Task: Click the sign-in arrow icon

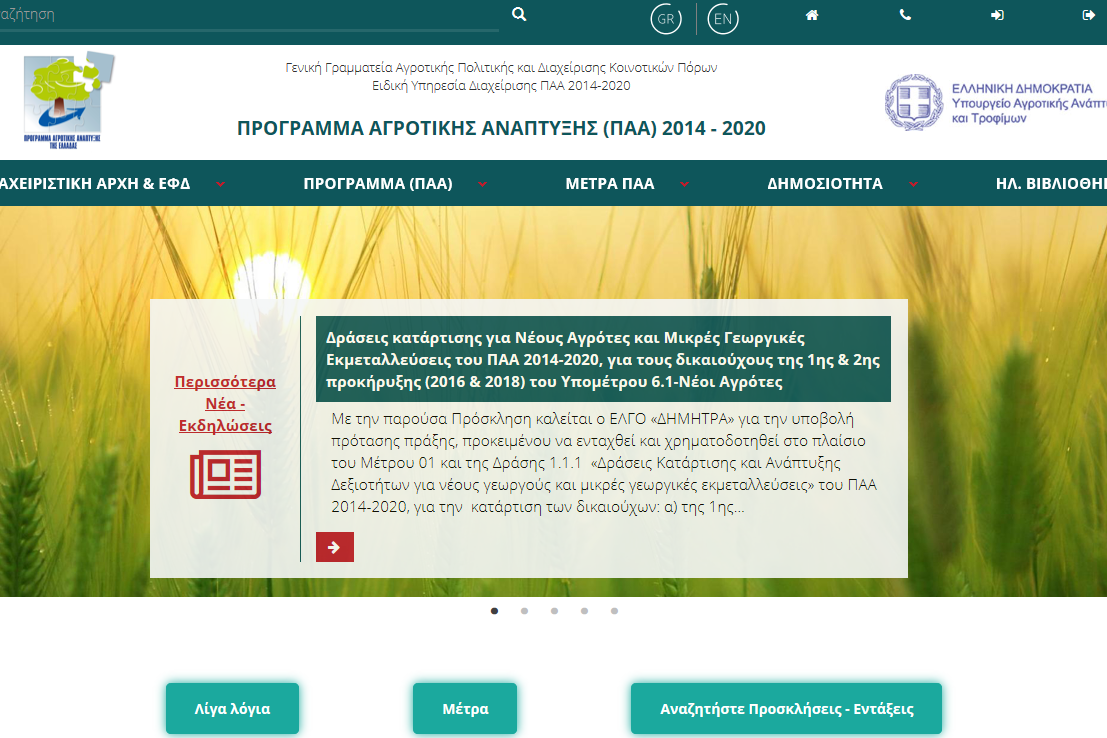Action: click(997, 15)
